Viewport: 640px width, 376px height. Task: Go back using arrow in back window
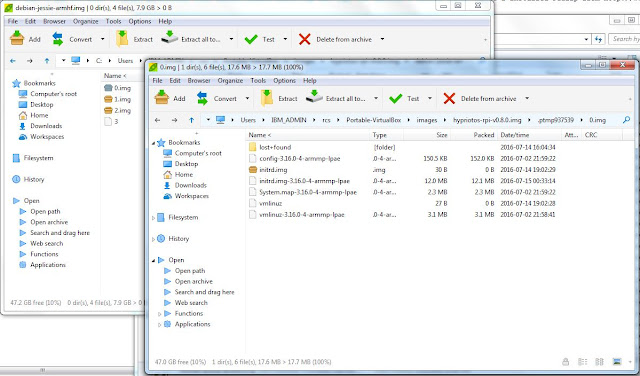click(x=13, y=61)
